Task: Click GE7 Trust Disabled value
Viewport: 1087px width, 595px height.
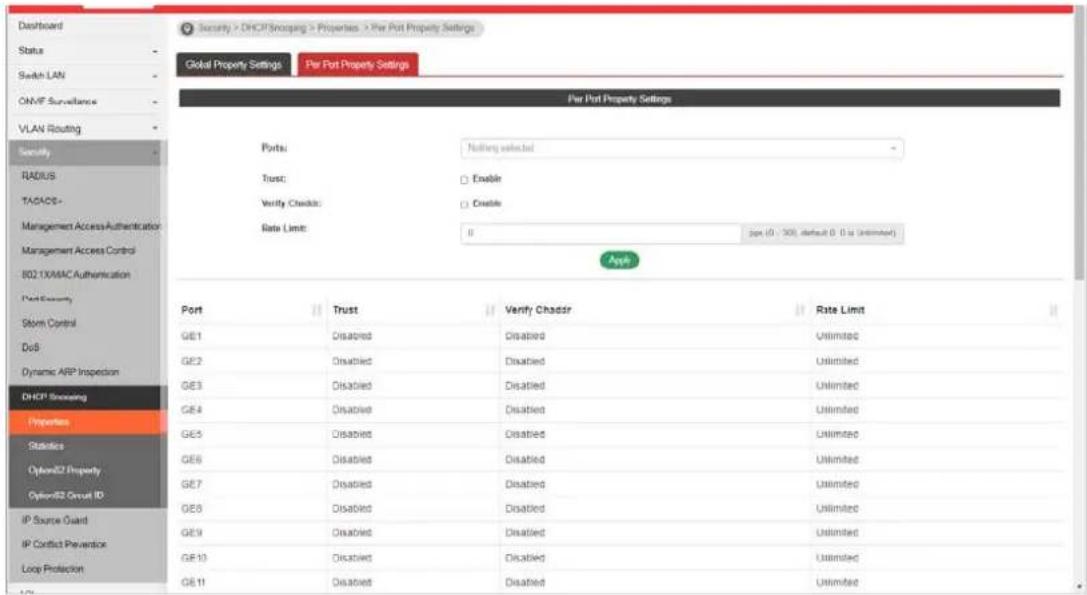Action: point(351,484)
